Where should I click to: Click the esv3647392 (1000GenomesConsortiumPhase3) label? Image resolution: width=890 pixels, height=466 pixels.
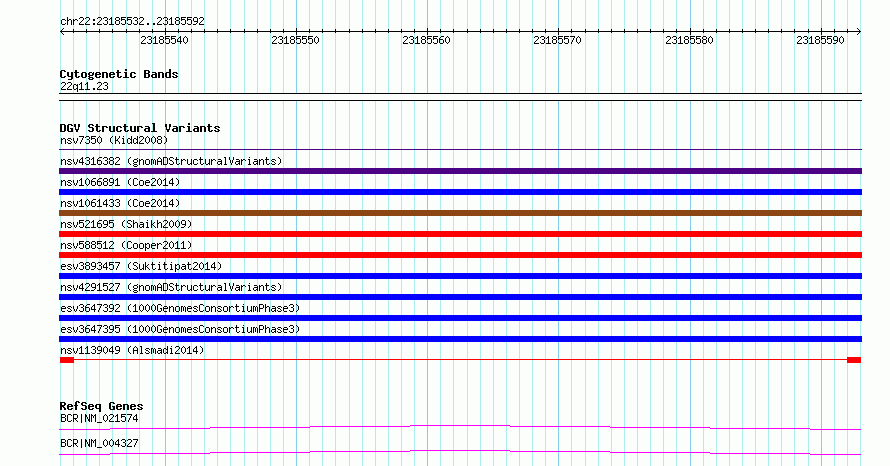pos(180,308)
